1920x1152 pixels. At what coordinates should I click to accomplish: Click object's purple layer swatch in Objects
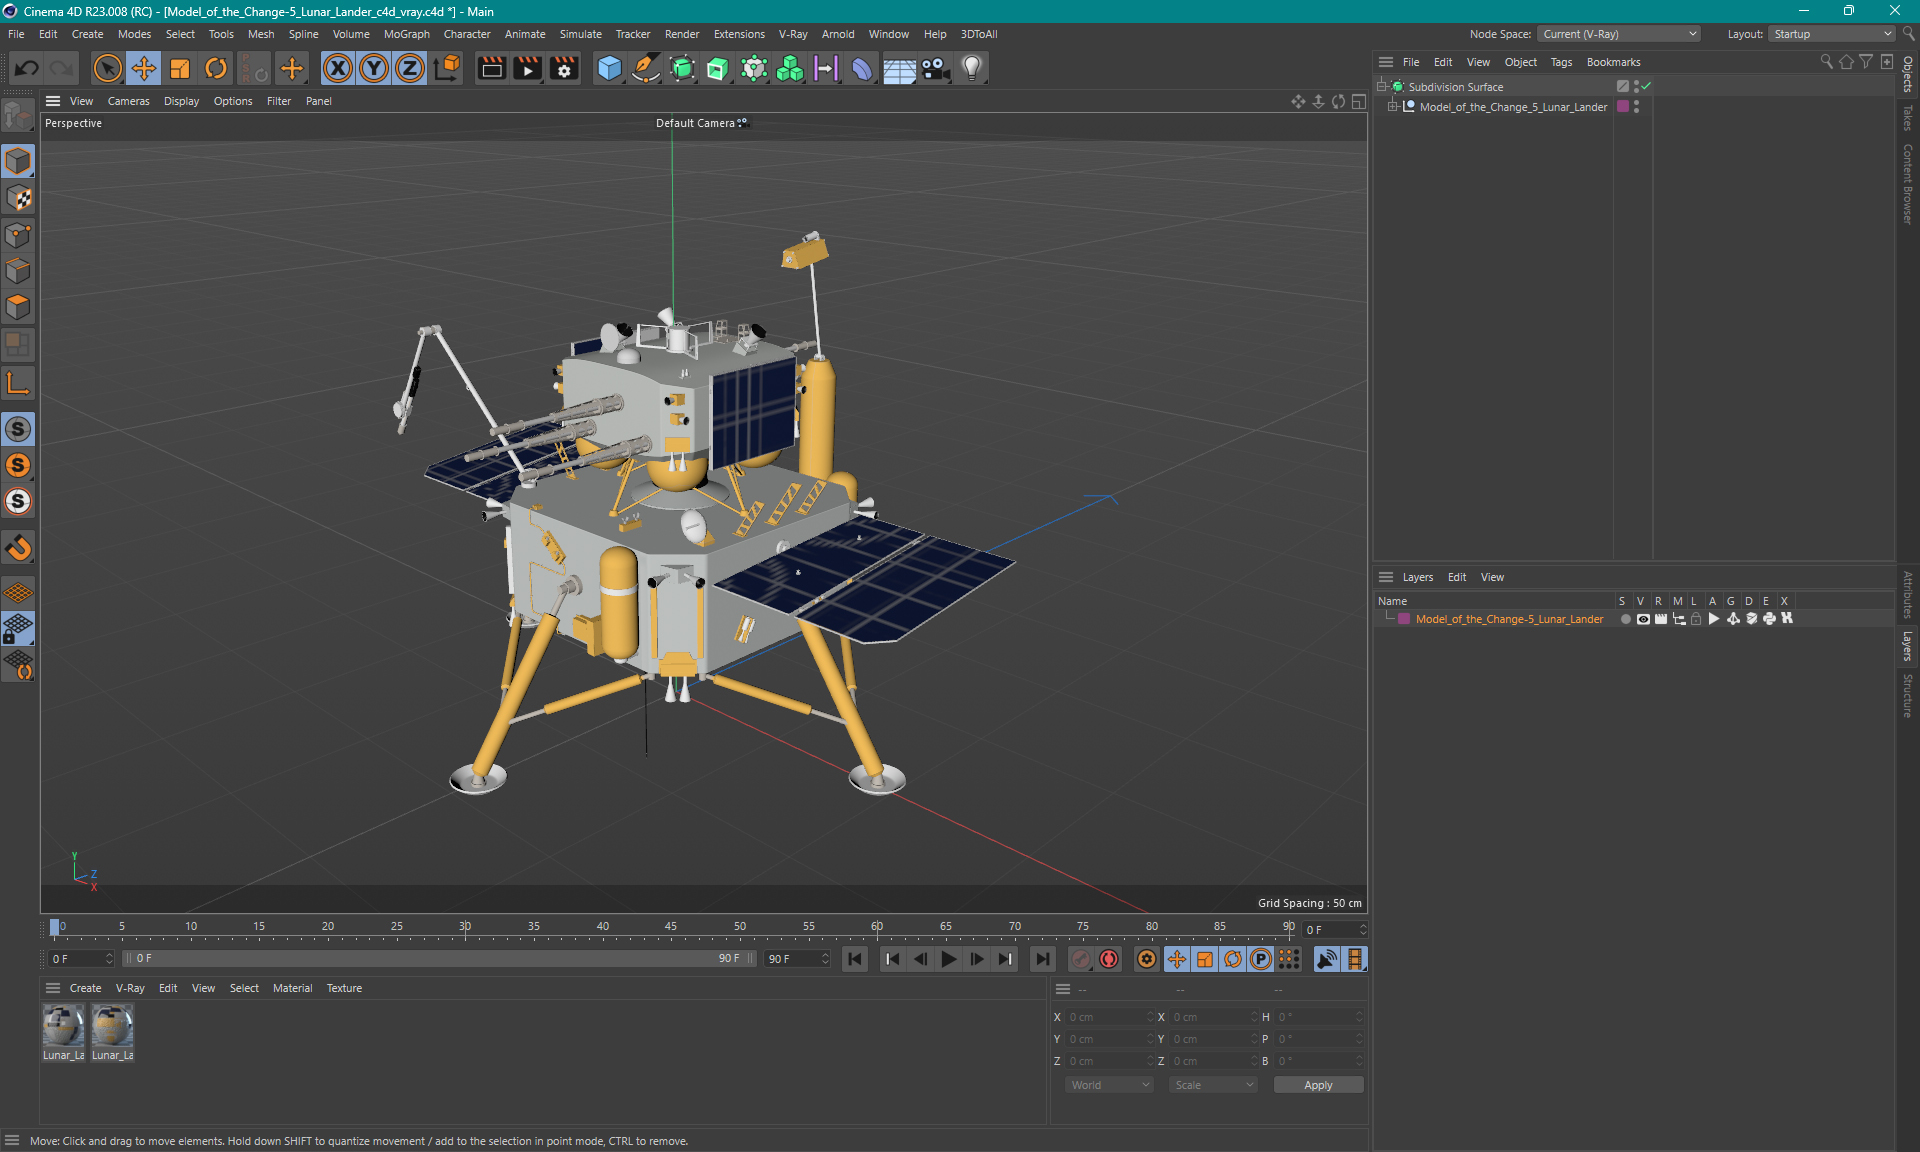[x=1623, y=107]
